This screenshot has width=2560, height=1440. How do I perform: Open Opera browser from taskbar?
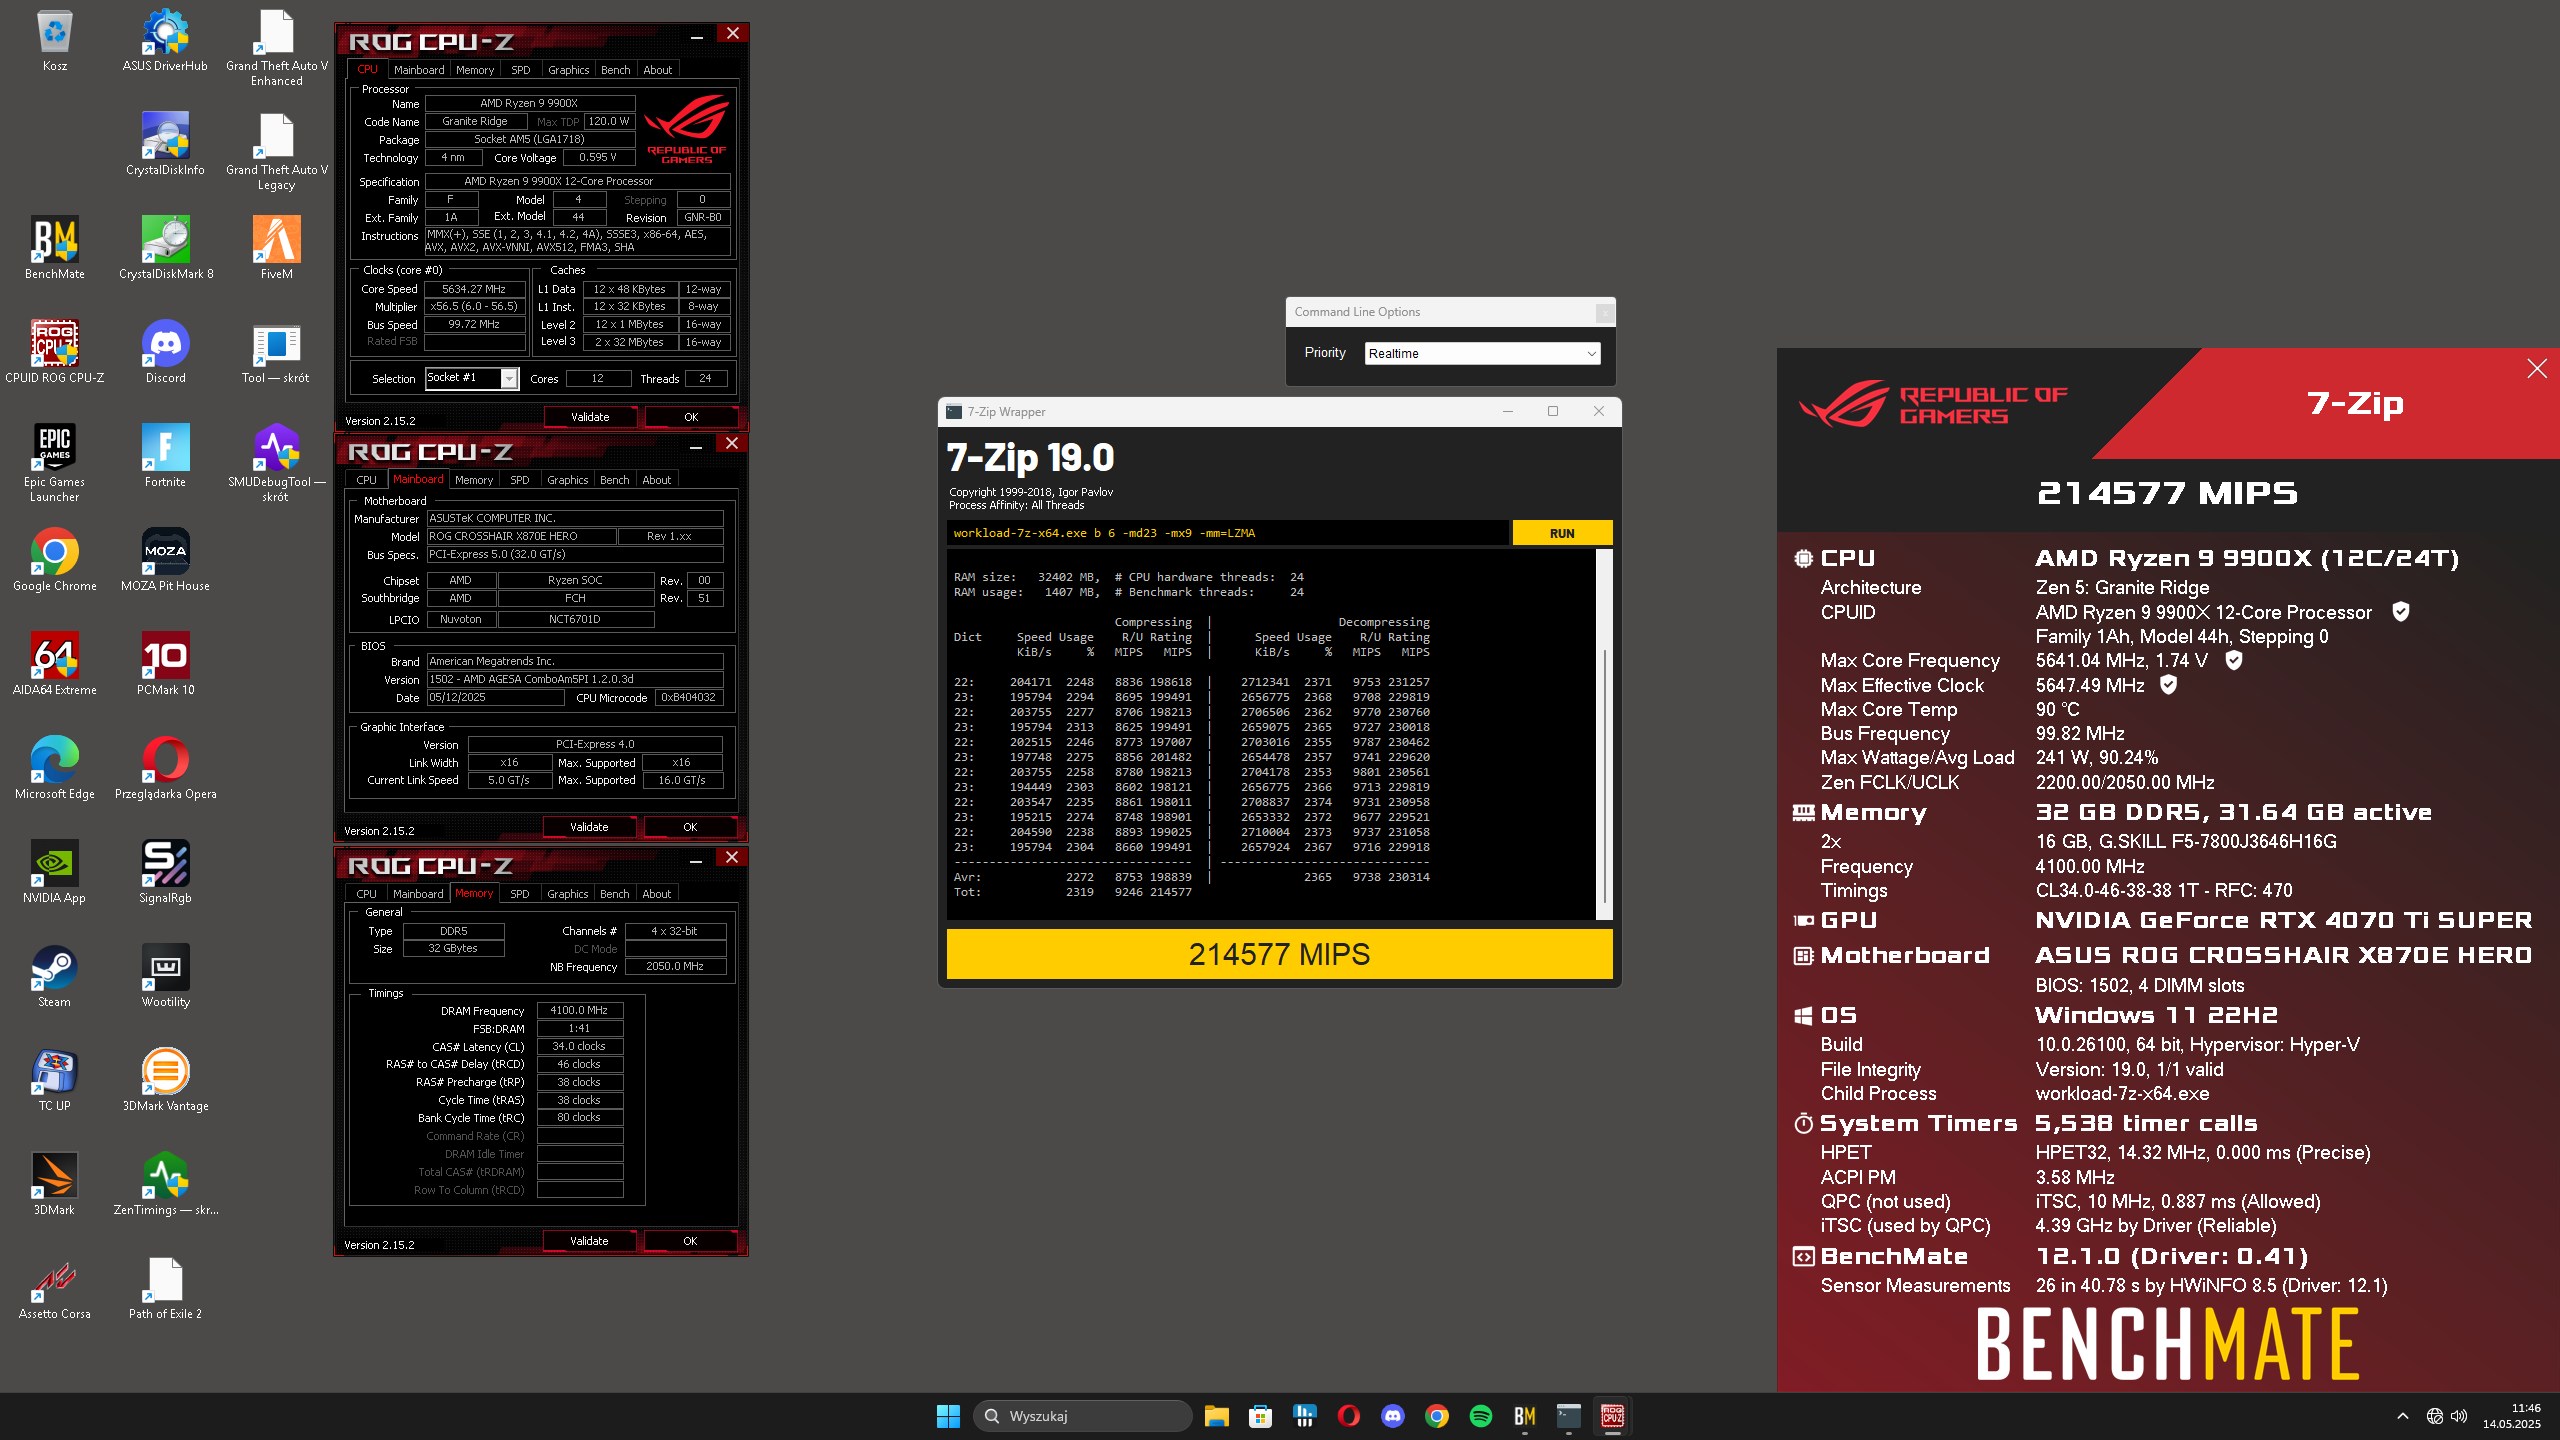coord(1348,1416)
